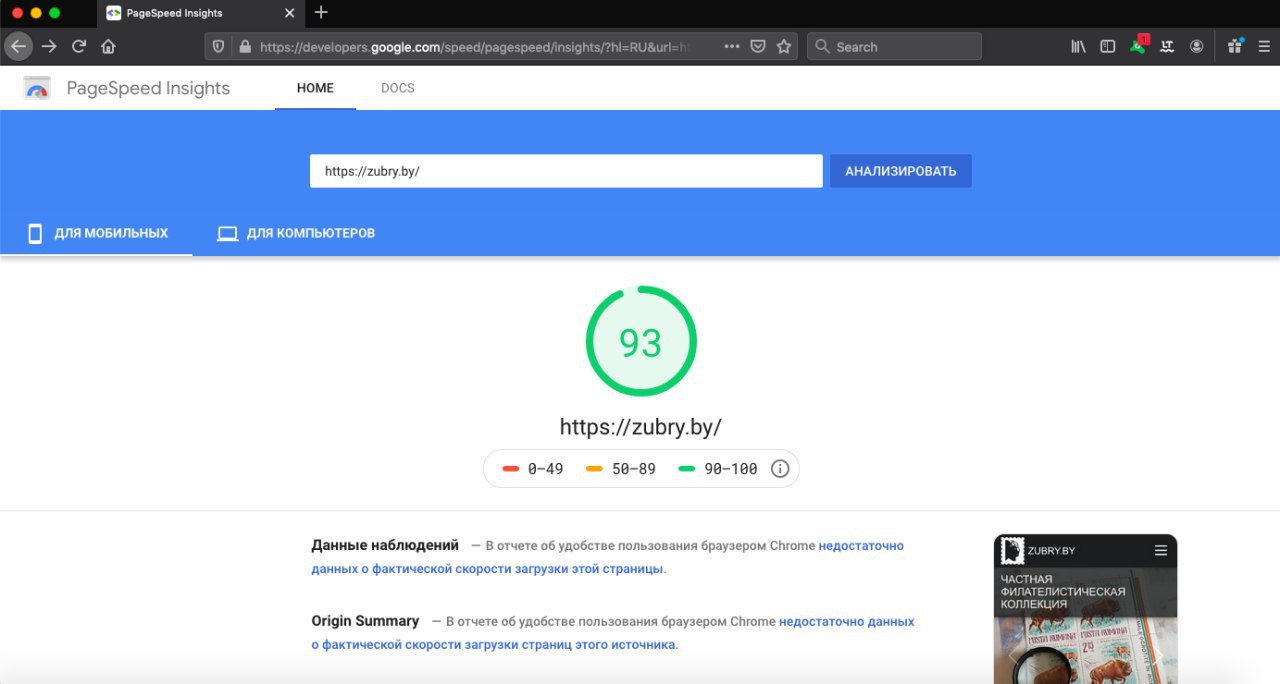
Task: Close the PageSpeed Insights tab
Action: (x=290, y=13)
